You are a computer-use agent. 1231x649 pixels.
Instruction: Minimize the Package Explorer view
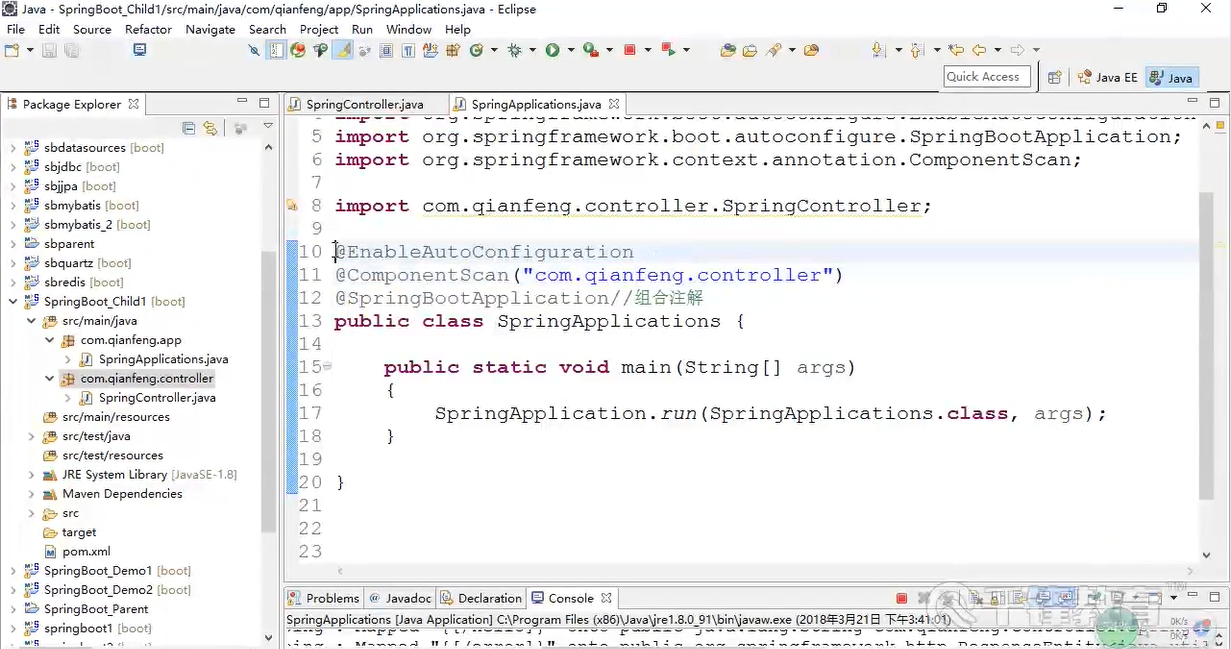pyautogui.click(x=242, y=102)
